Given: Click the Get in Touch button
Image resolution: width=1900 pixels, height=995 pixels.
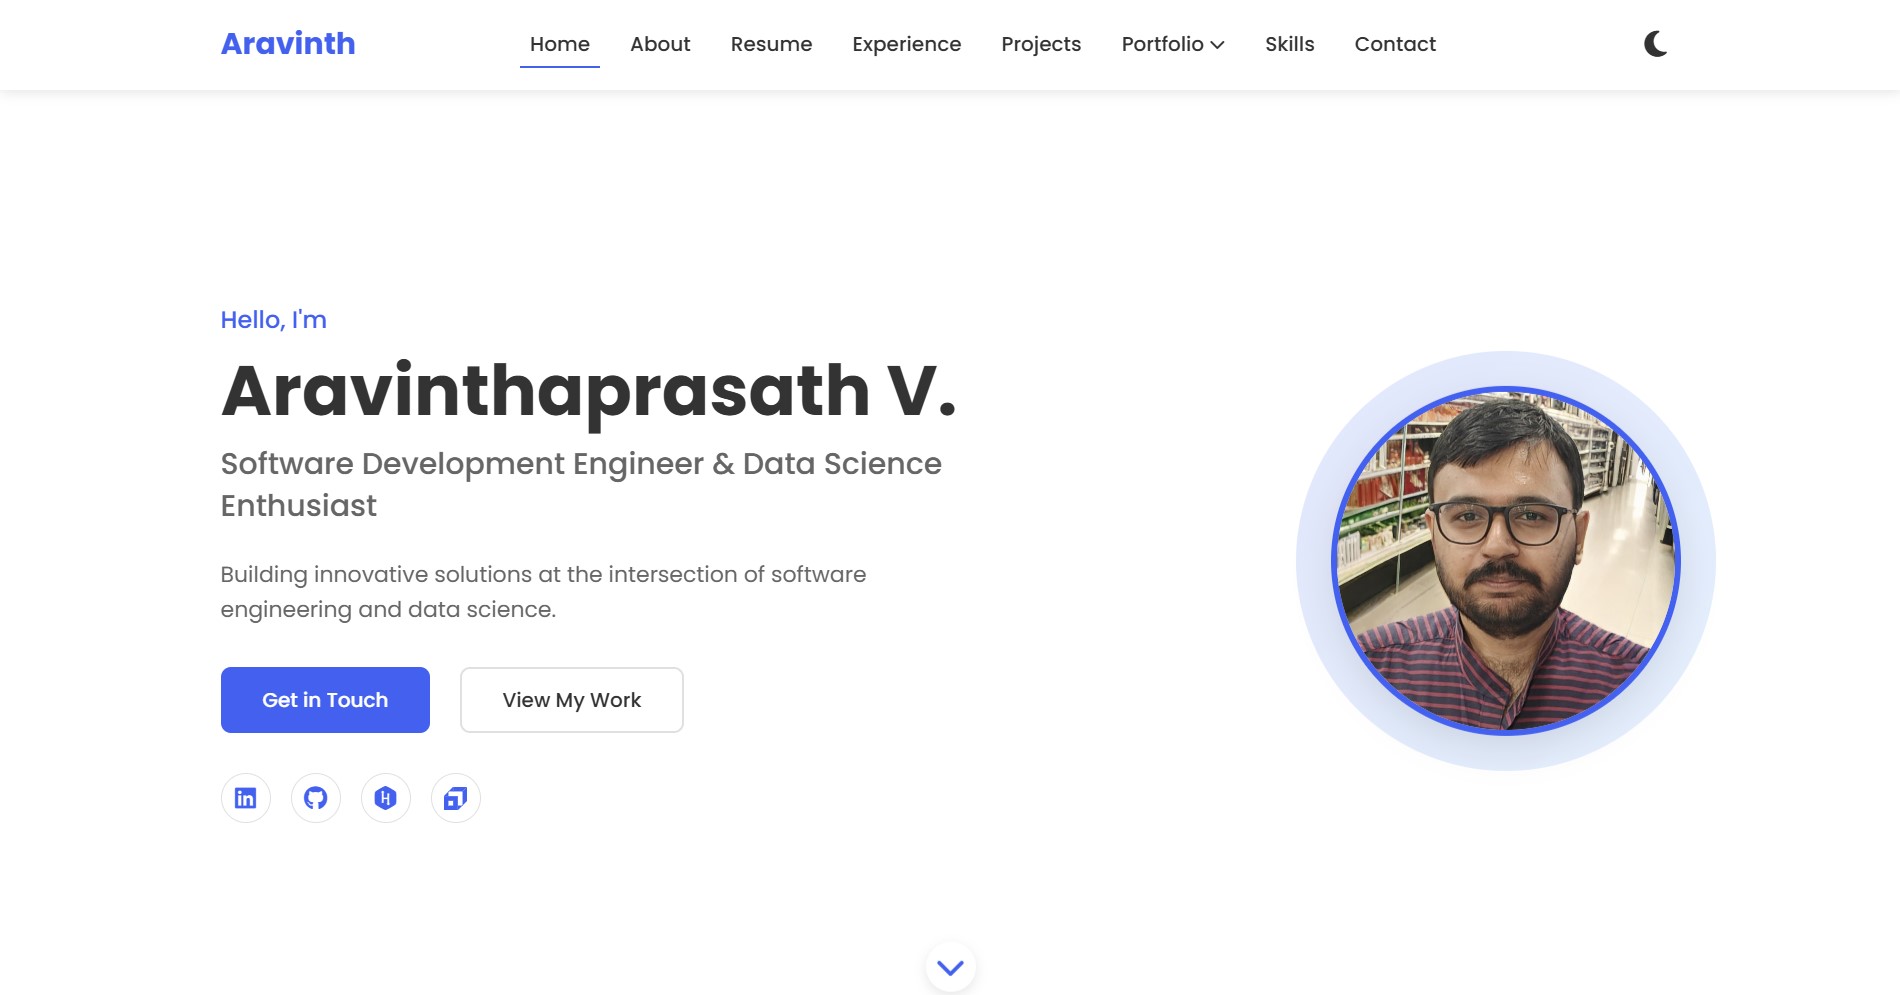Looking at the screenshot, I should click(324, 699).
